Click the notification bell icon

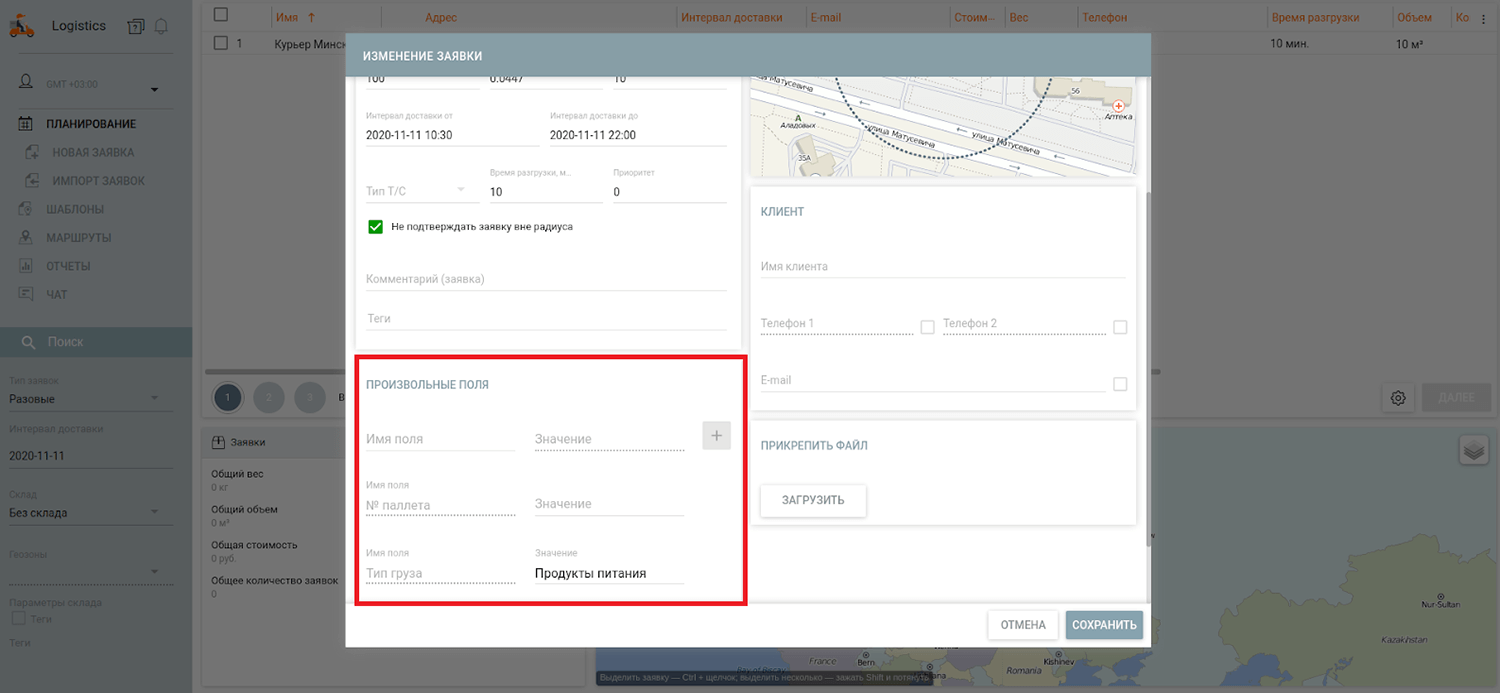tap(161, 27)
